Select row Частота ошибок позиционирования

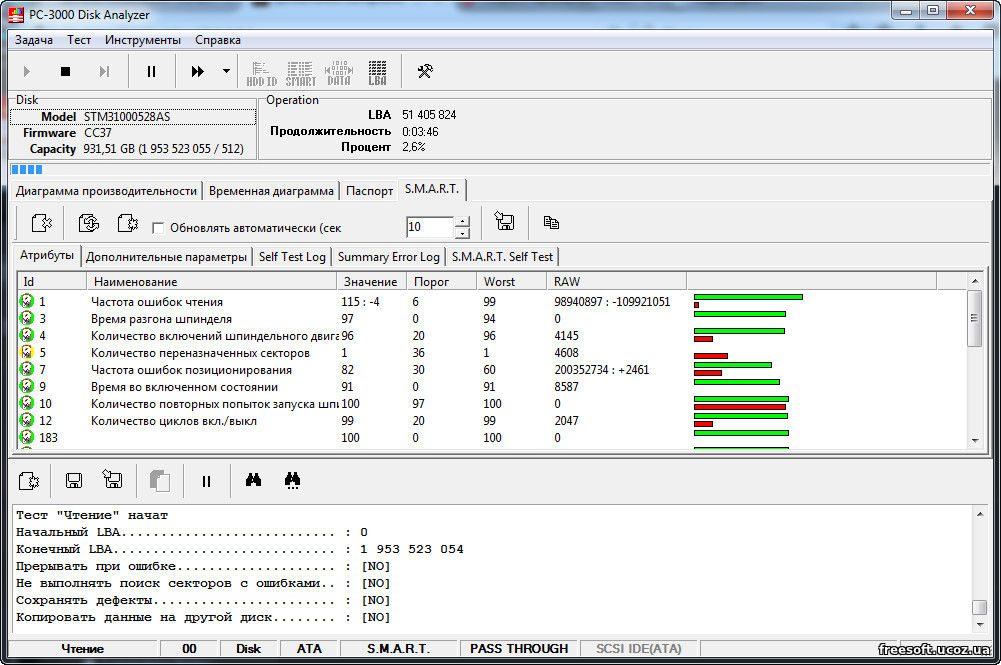(492, 370)
